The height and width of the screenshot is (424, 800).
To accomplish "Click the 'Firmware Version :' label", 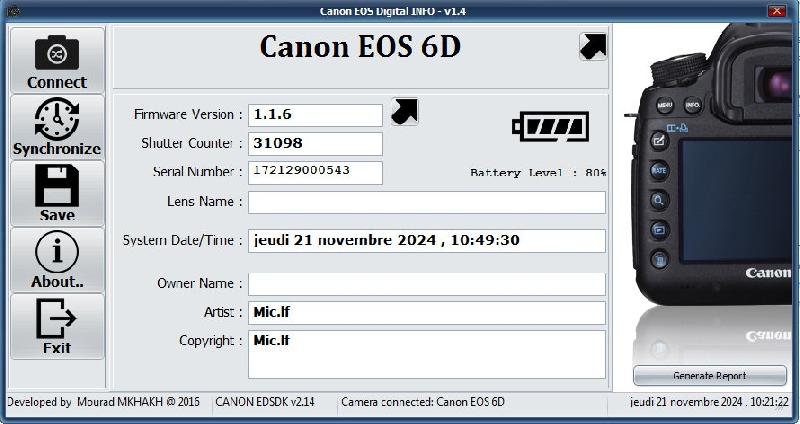I will (x=188, y=114).
